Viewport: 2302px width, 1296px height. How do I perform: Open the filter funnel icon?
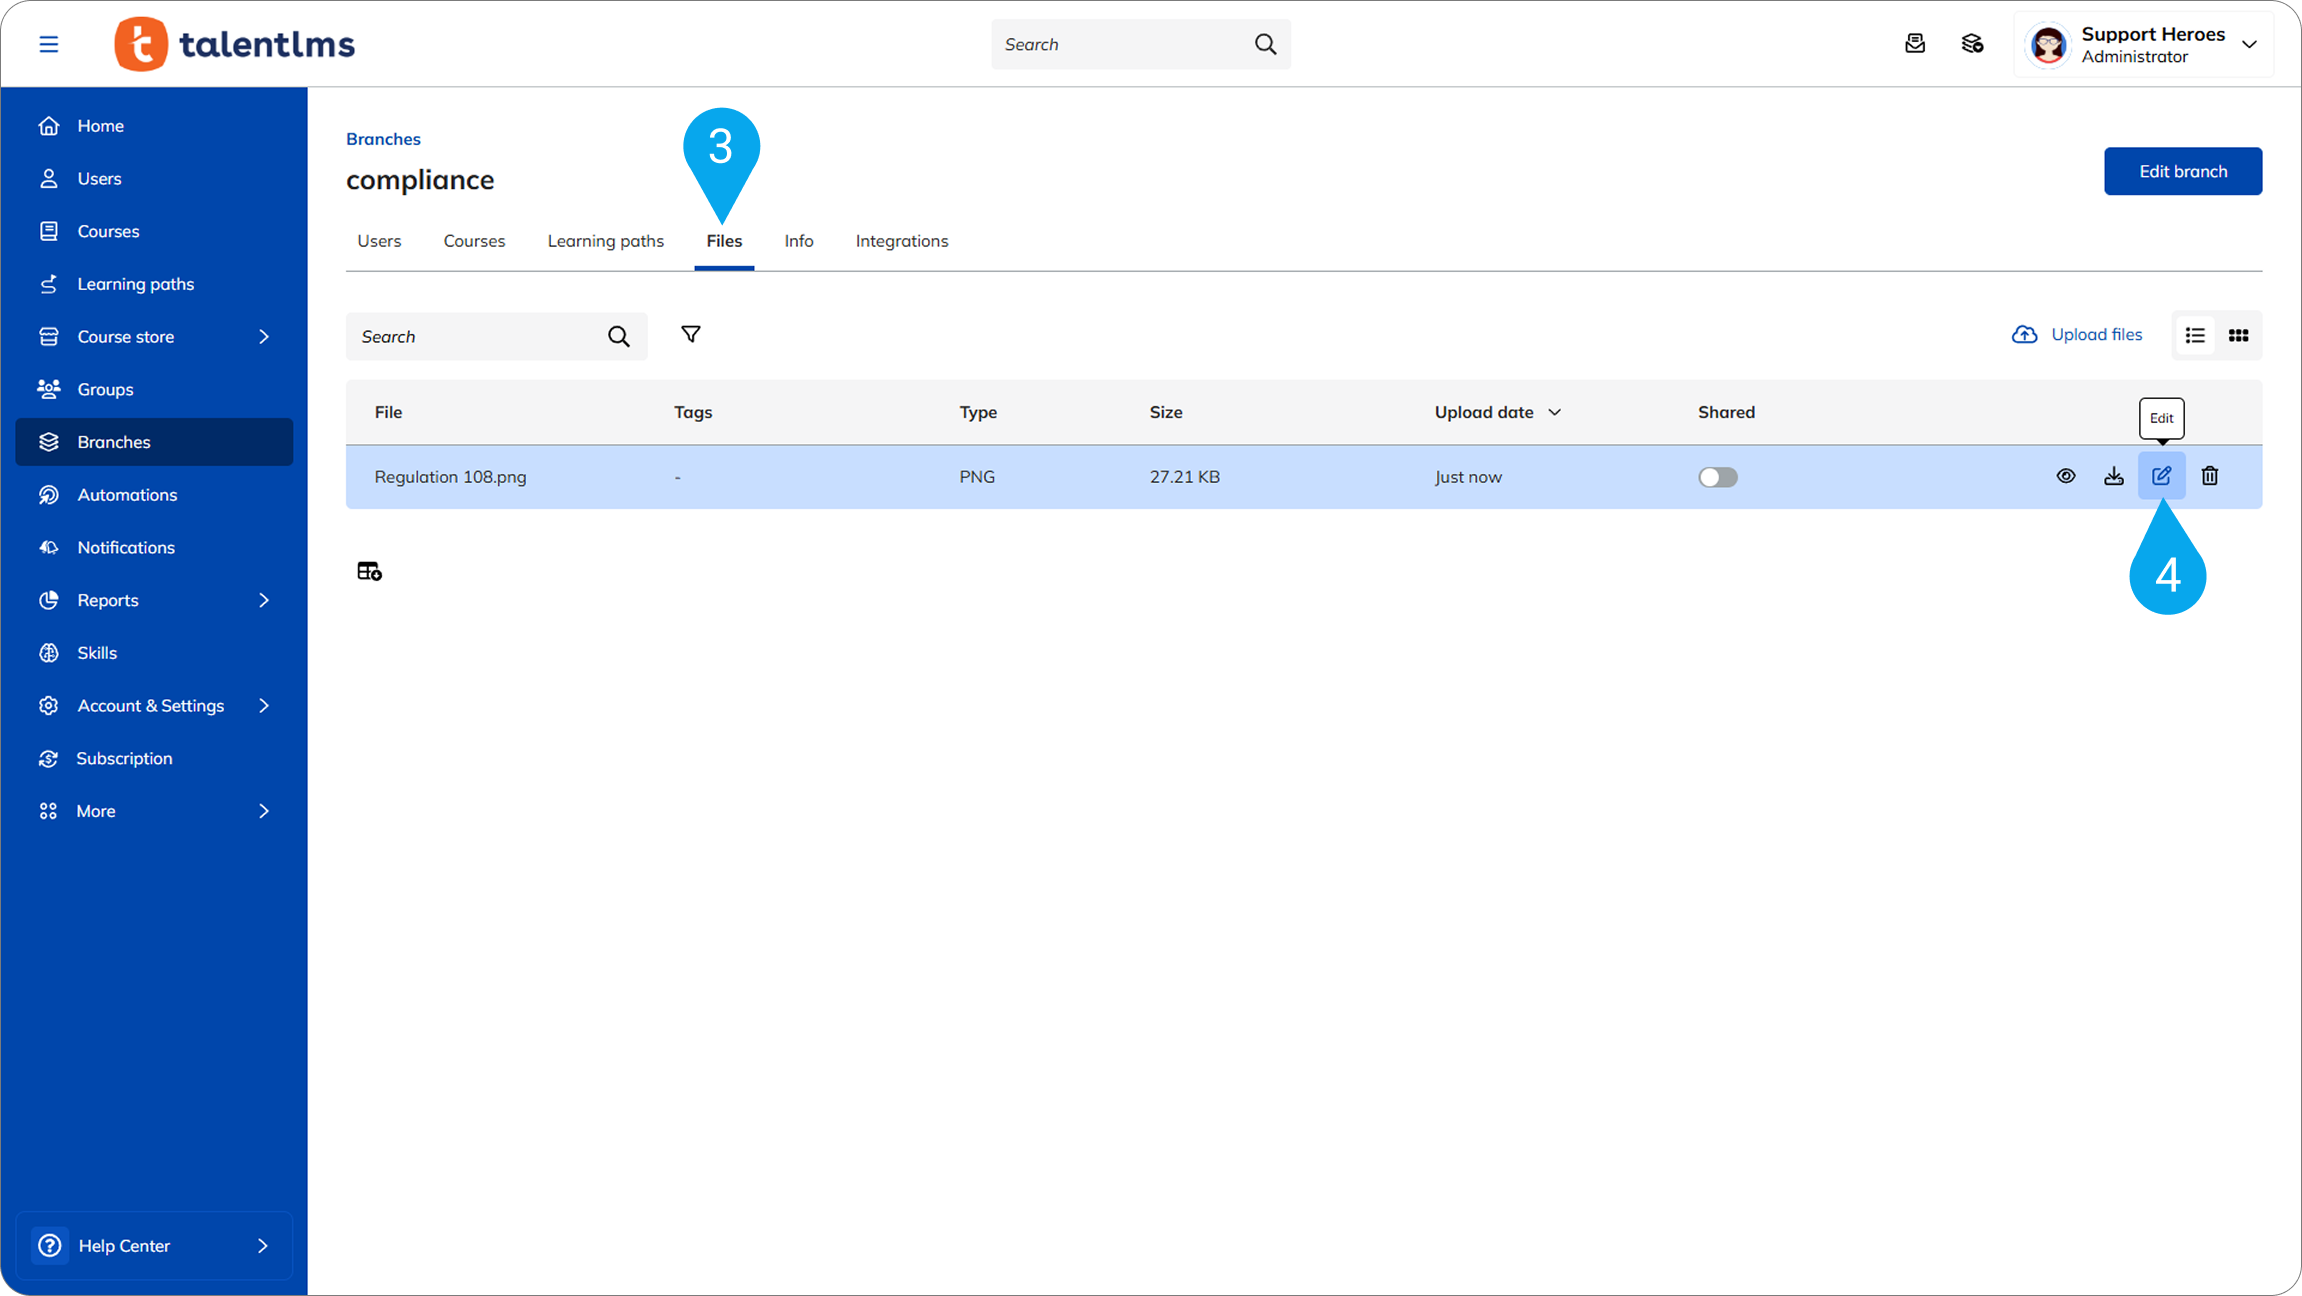point(690,334)
